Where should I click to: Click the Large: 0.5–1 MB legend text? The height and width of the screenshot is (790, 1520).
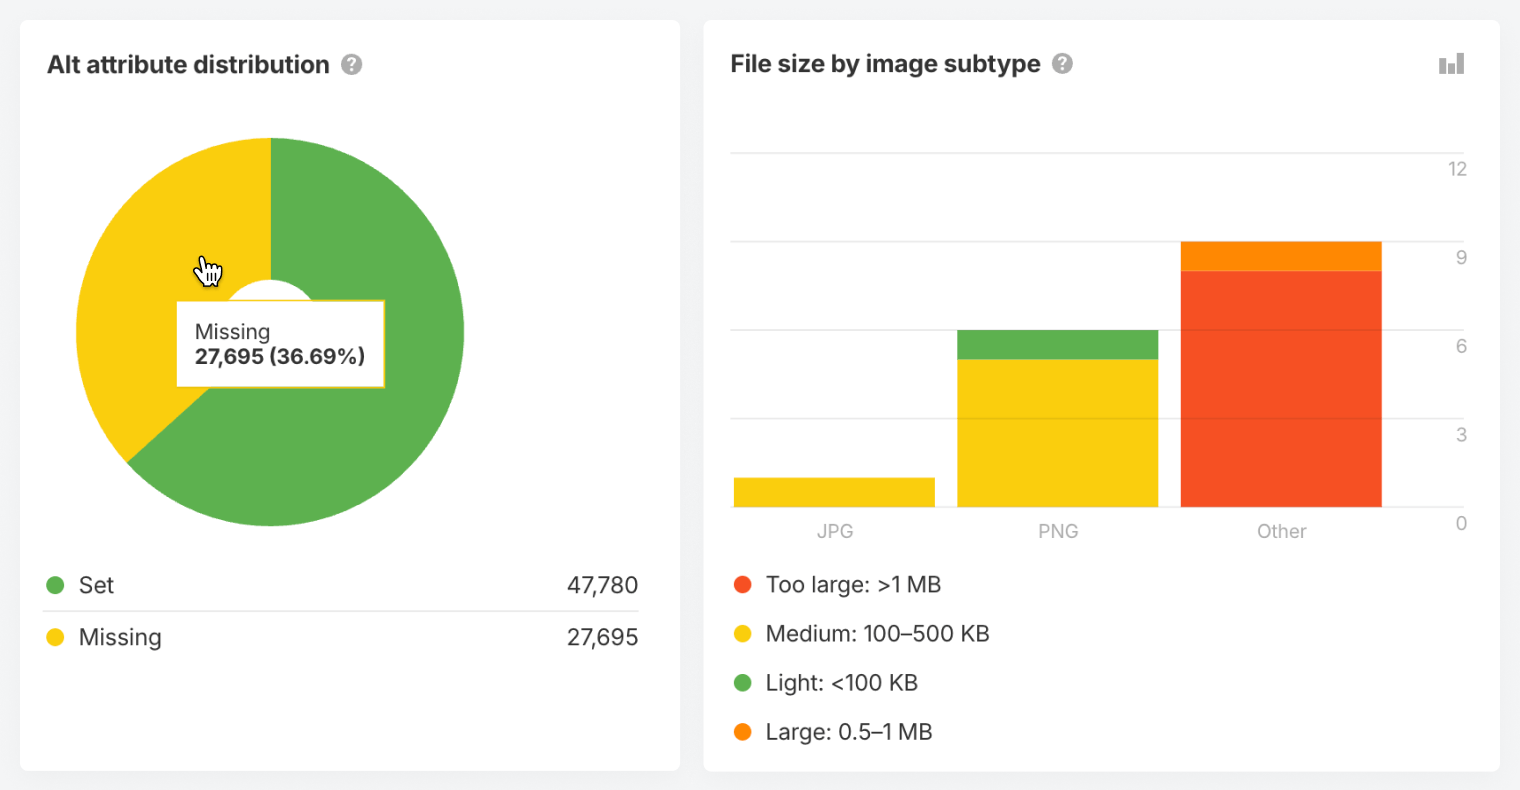point(848,731)
